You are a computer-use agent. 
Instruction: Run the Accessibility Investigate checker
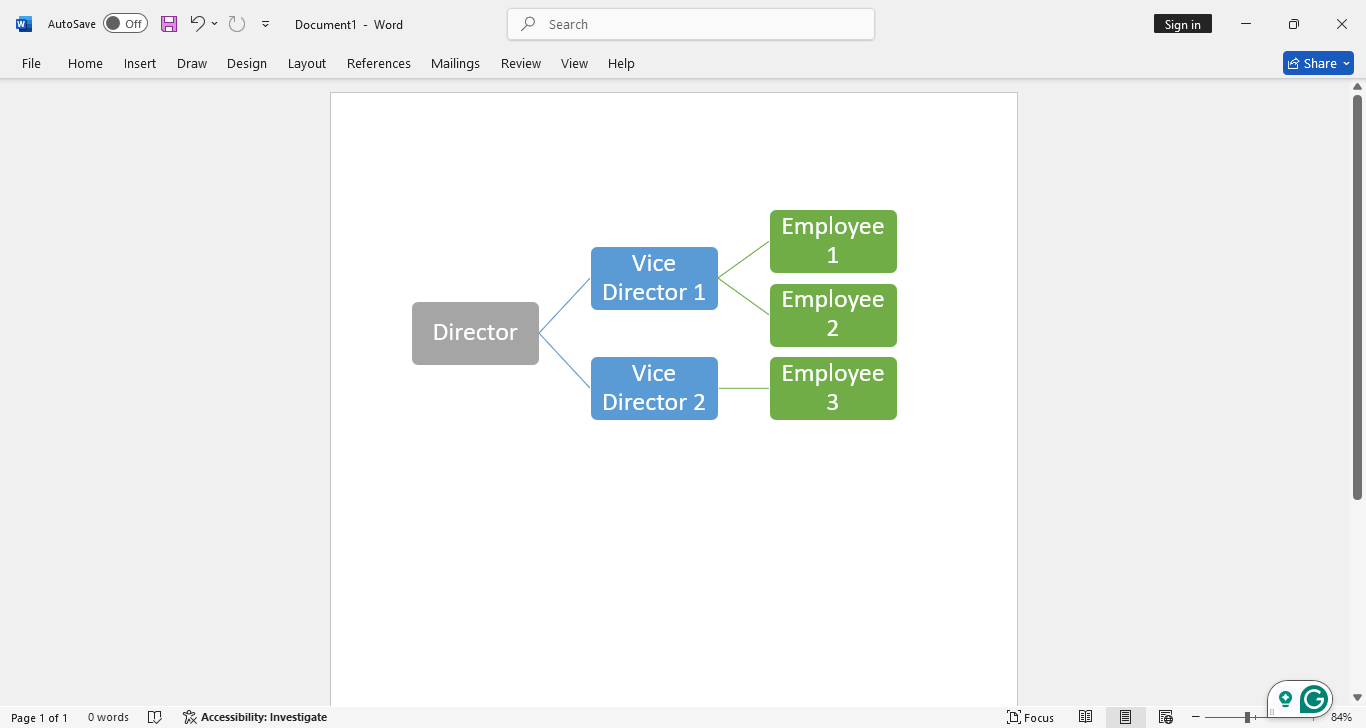(x=254, y=717)
